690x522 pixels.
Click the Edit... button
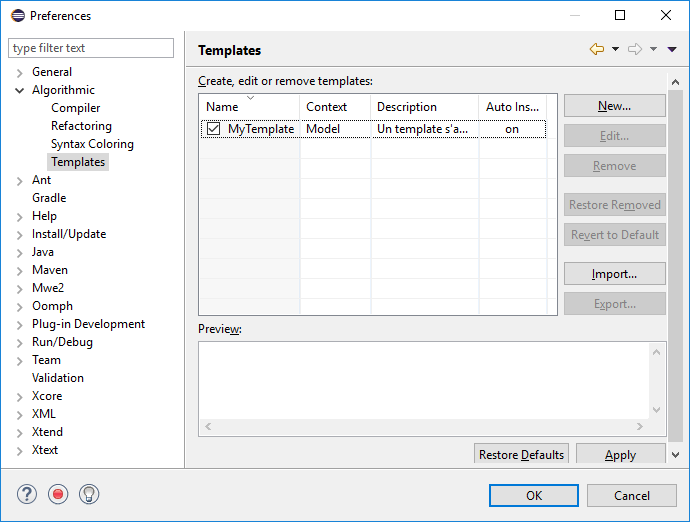[x=614, y=136]
